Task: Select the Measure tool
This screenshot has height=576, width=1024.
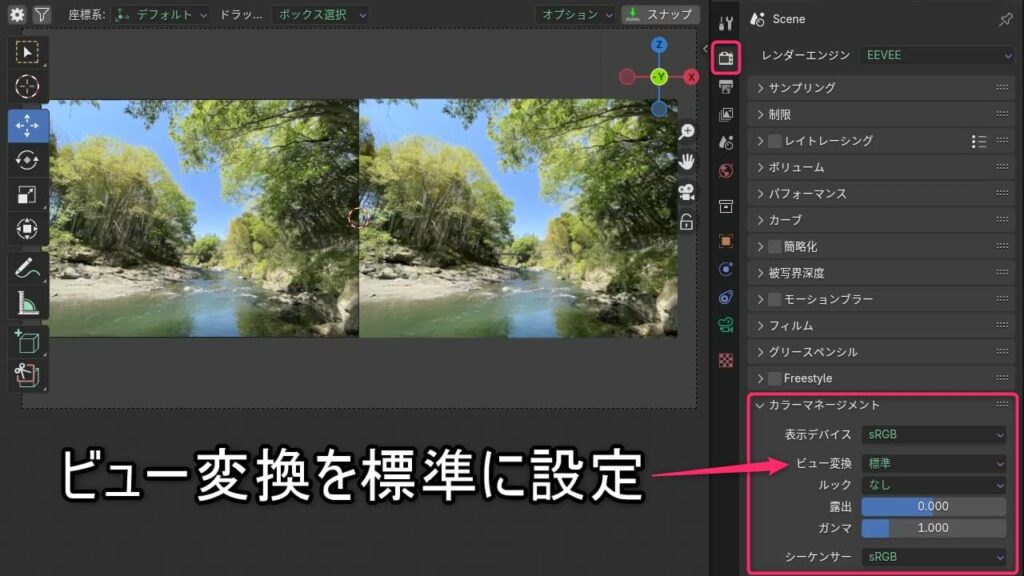Action: (x=27, y=302)
